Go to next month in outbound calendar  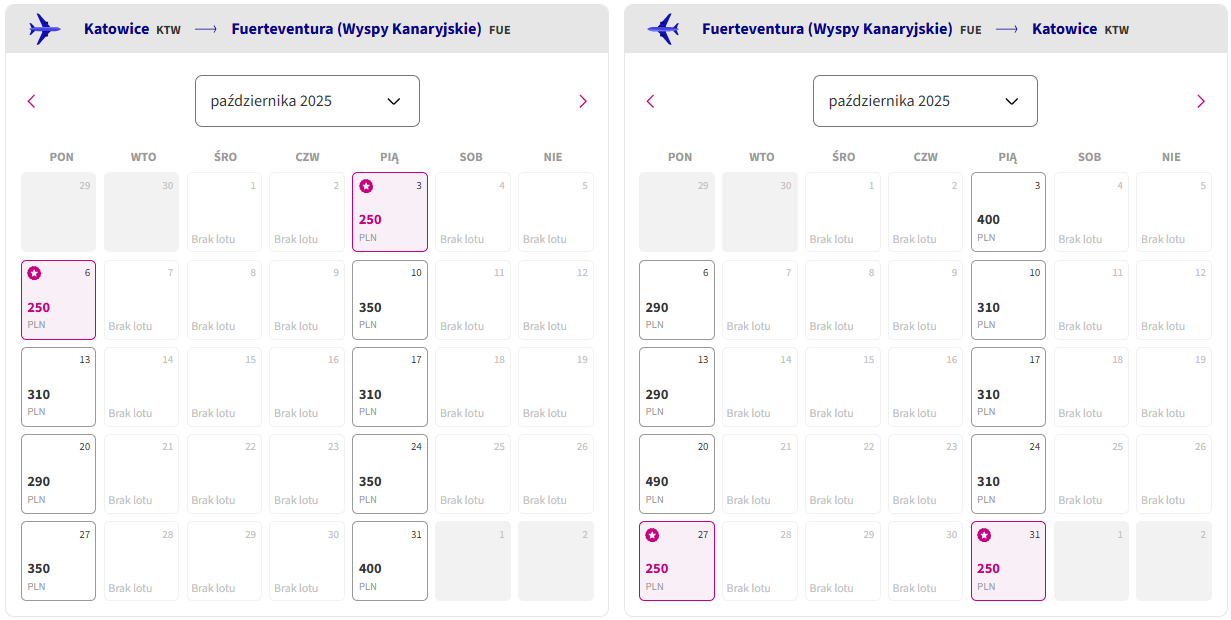point(583,101)
